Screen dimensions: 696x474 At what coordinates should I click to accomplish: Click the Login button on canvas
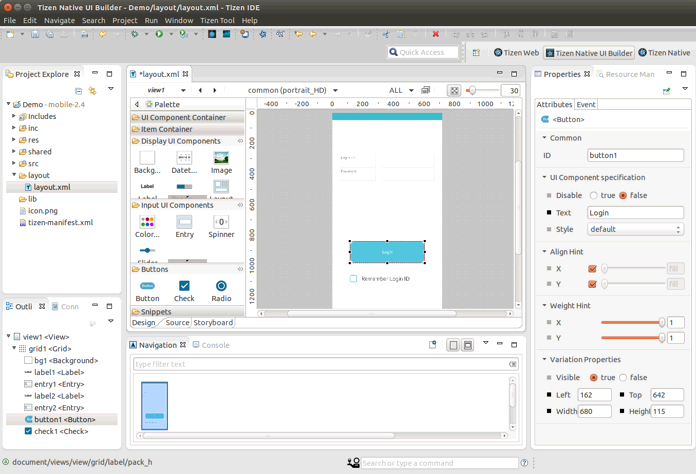387,252
